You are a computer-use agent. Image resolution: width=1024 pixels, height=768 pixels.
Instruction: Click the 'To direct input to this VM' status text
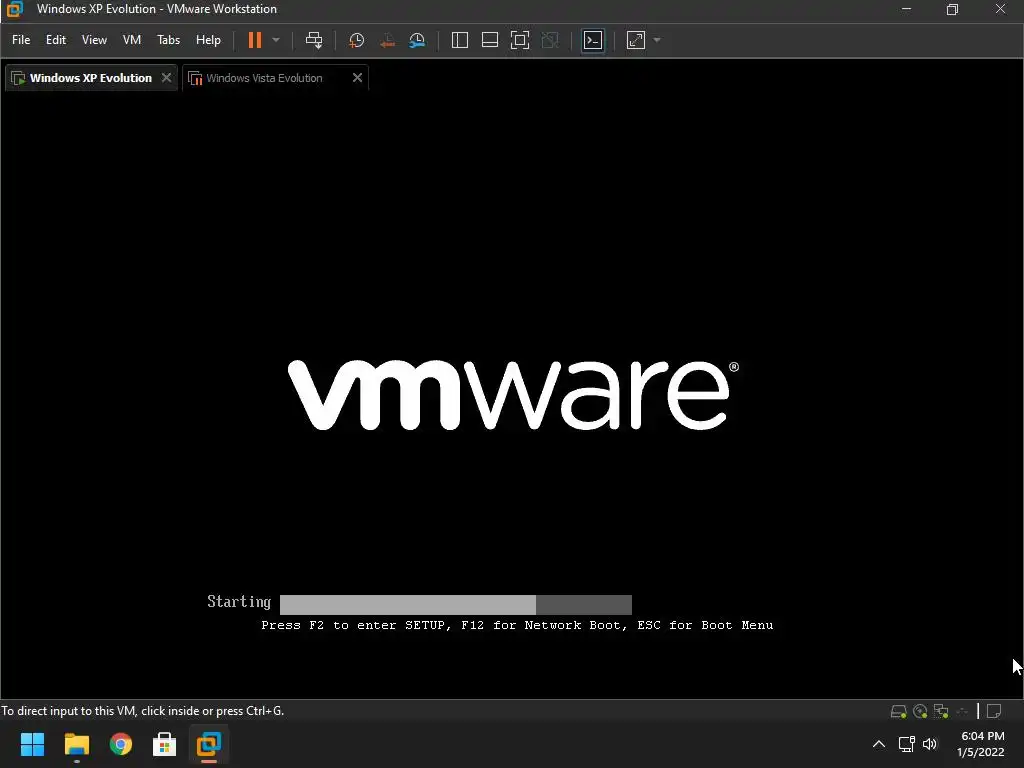(x=142, y=711)
